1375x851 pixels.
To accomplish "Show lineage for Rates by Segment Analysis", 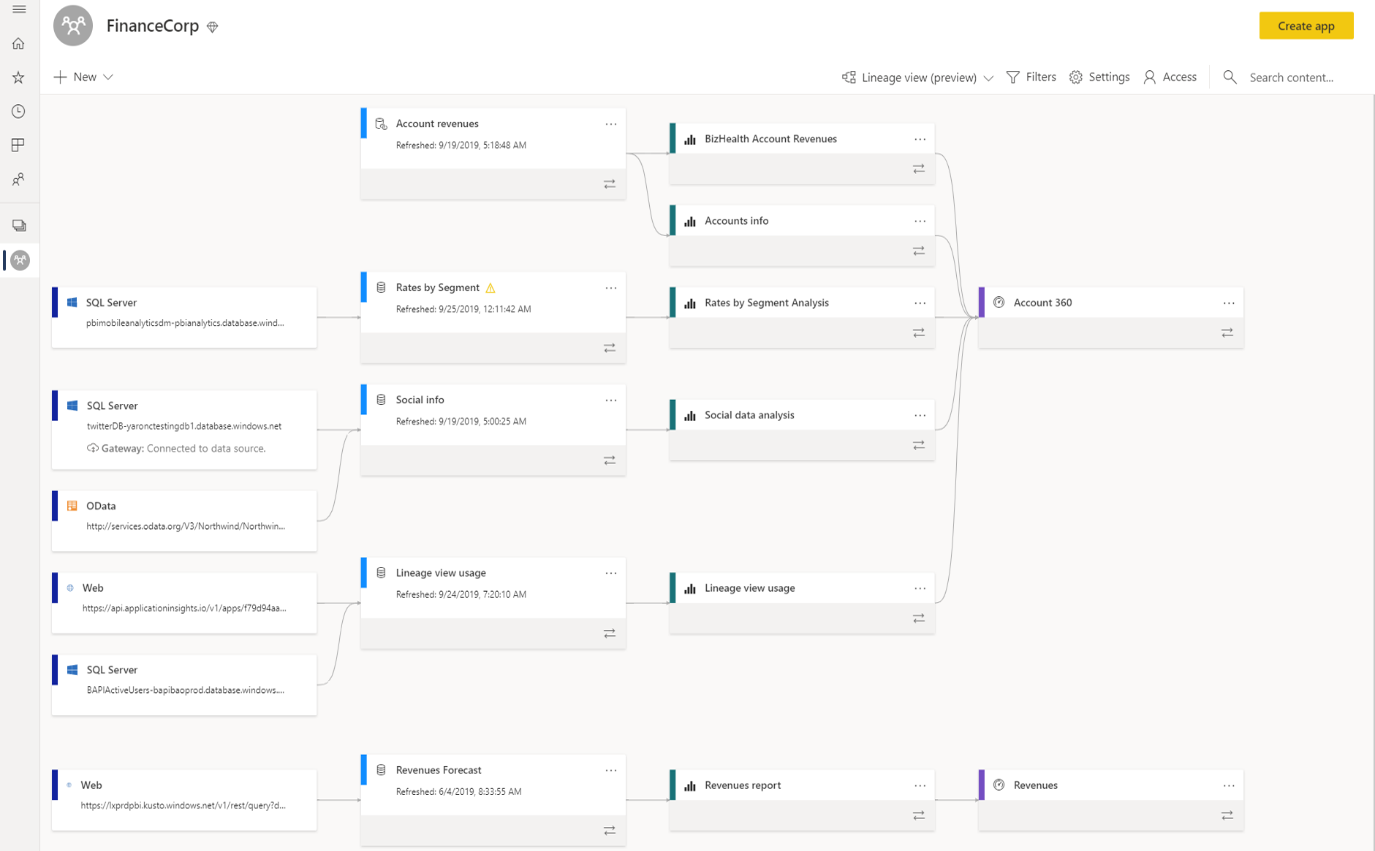I will pyautogui.click(x=918, y=333).
